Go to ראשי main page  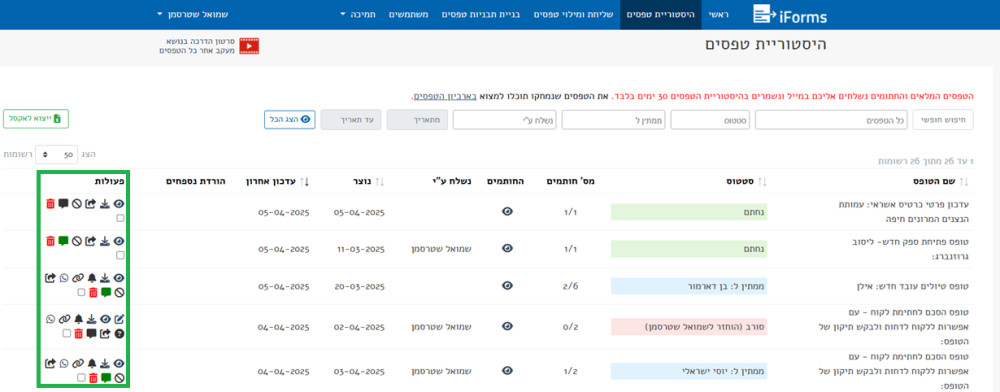point(718,14)
